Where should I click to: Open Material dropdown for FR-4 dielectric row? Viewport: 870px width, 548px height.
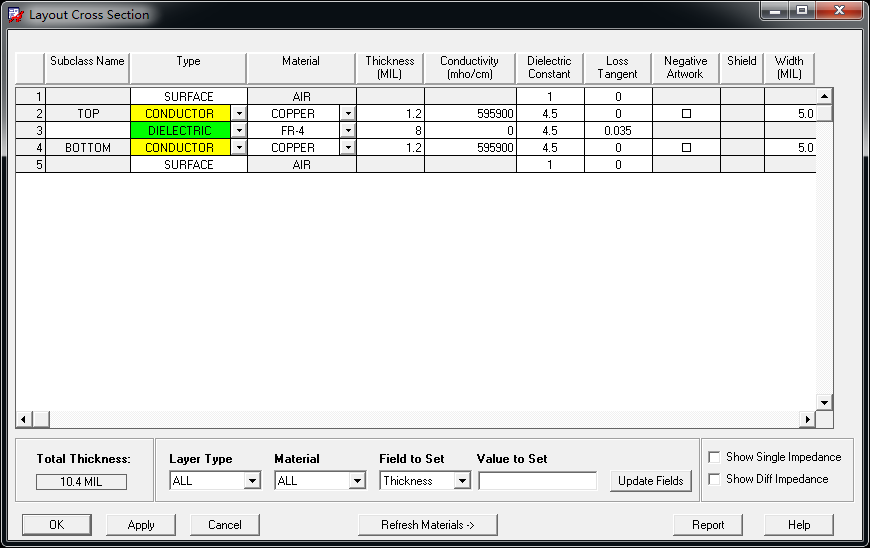(x=348, y=131)
